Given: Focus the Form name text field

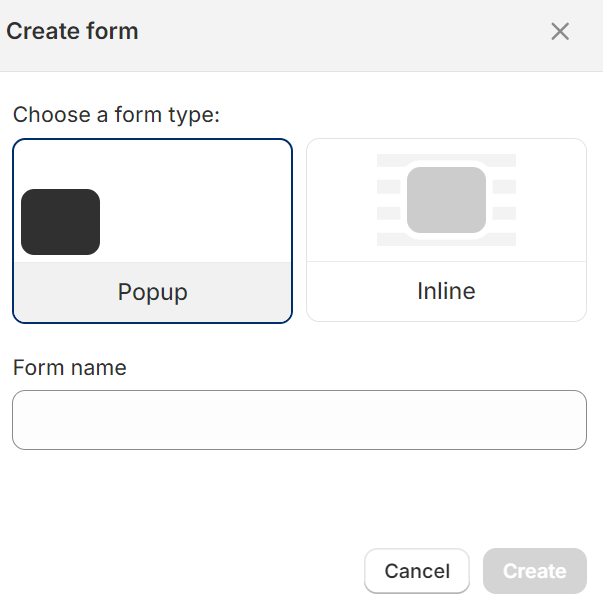Looking at the screenshot, I should pyautogui.click(x=299, y=420).
